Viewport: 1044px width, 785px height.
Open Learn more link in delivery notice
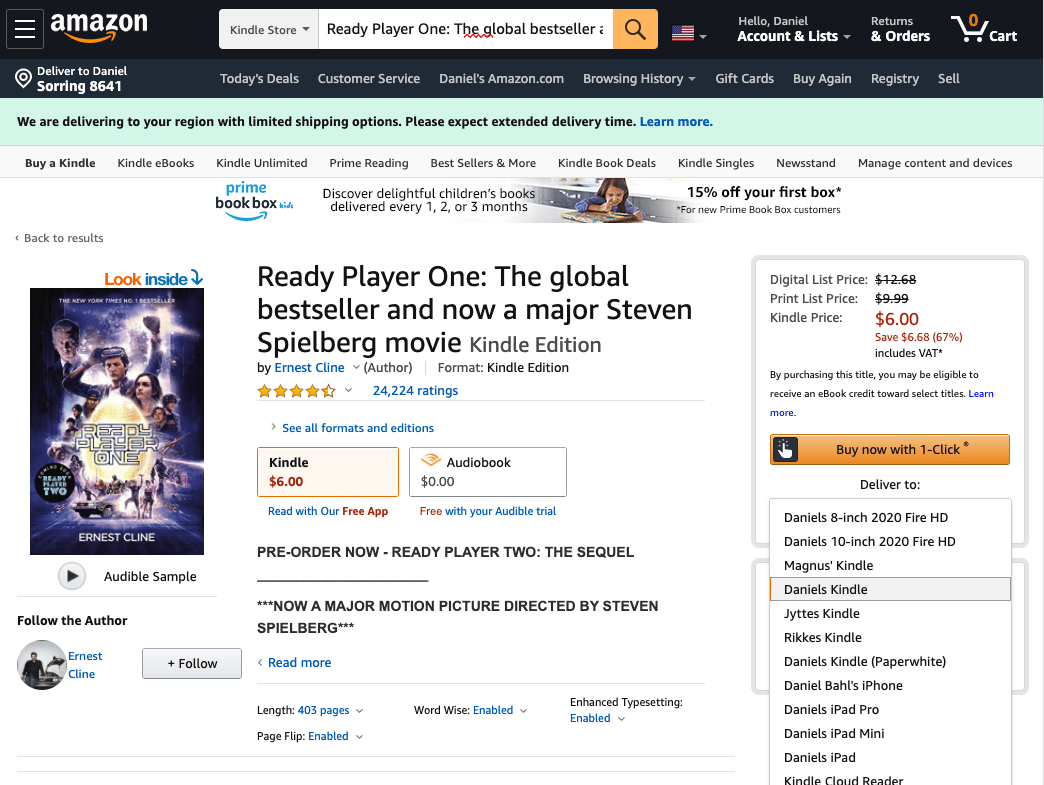(676, 122)
